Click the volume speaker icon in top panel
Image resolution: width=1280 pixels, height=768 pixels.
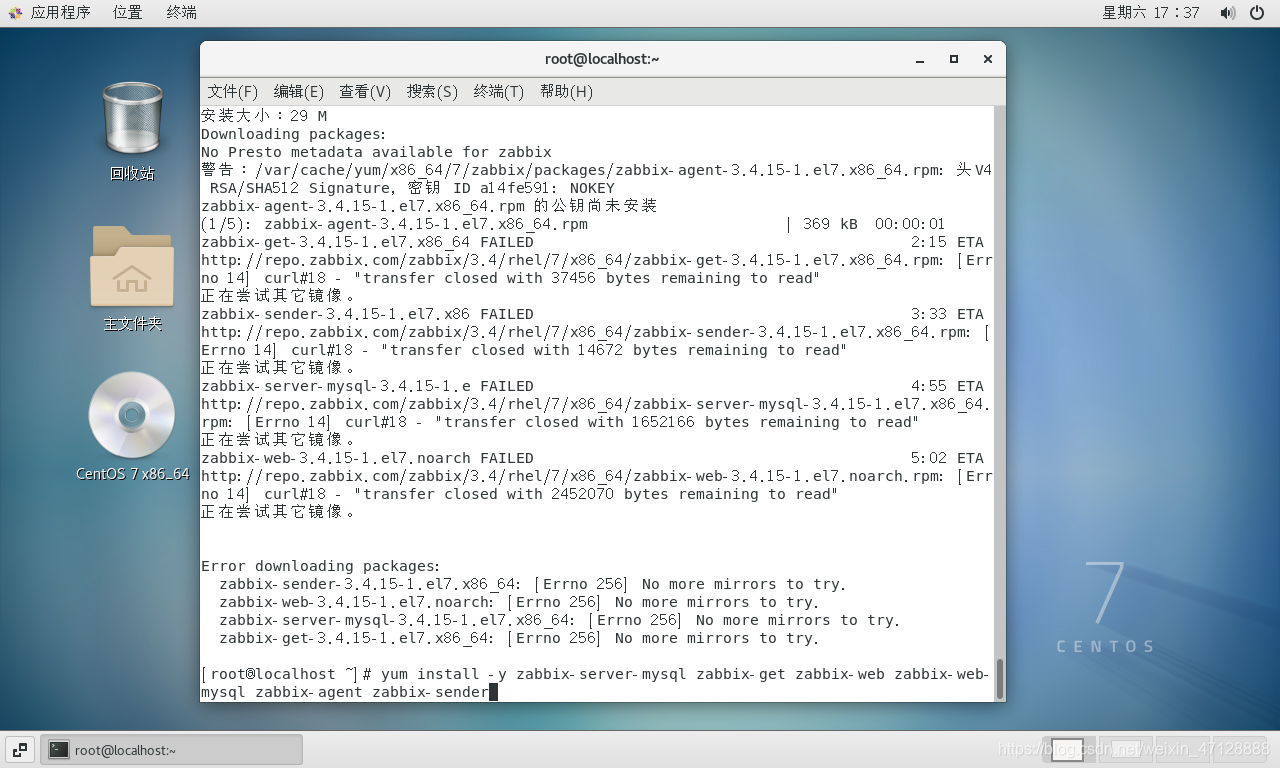click(1227, 13)
